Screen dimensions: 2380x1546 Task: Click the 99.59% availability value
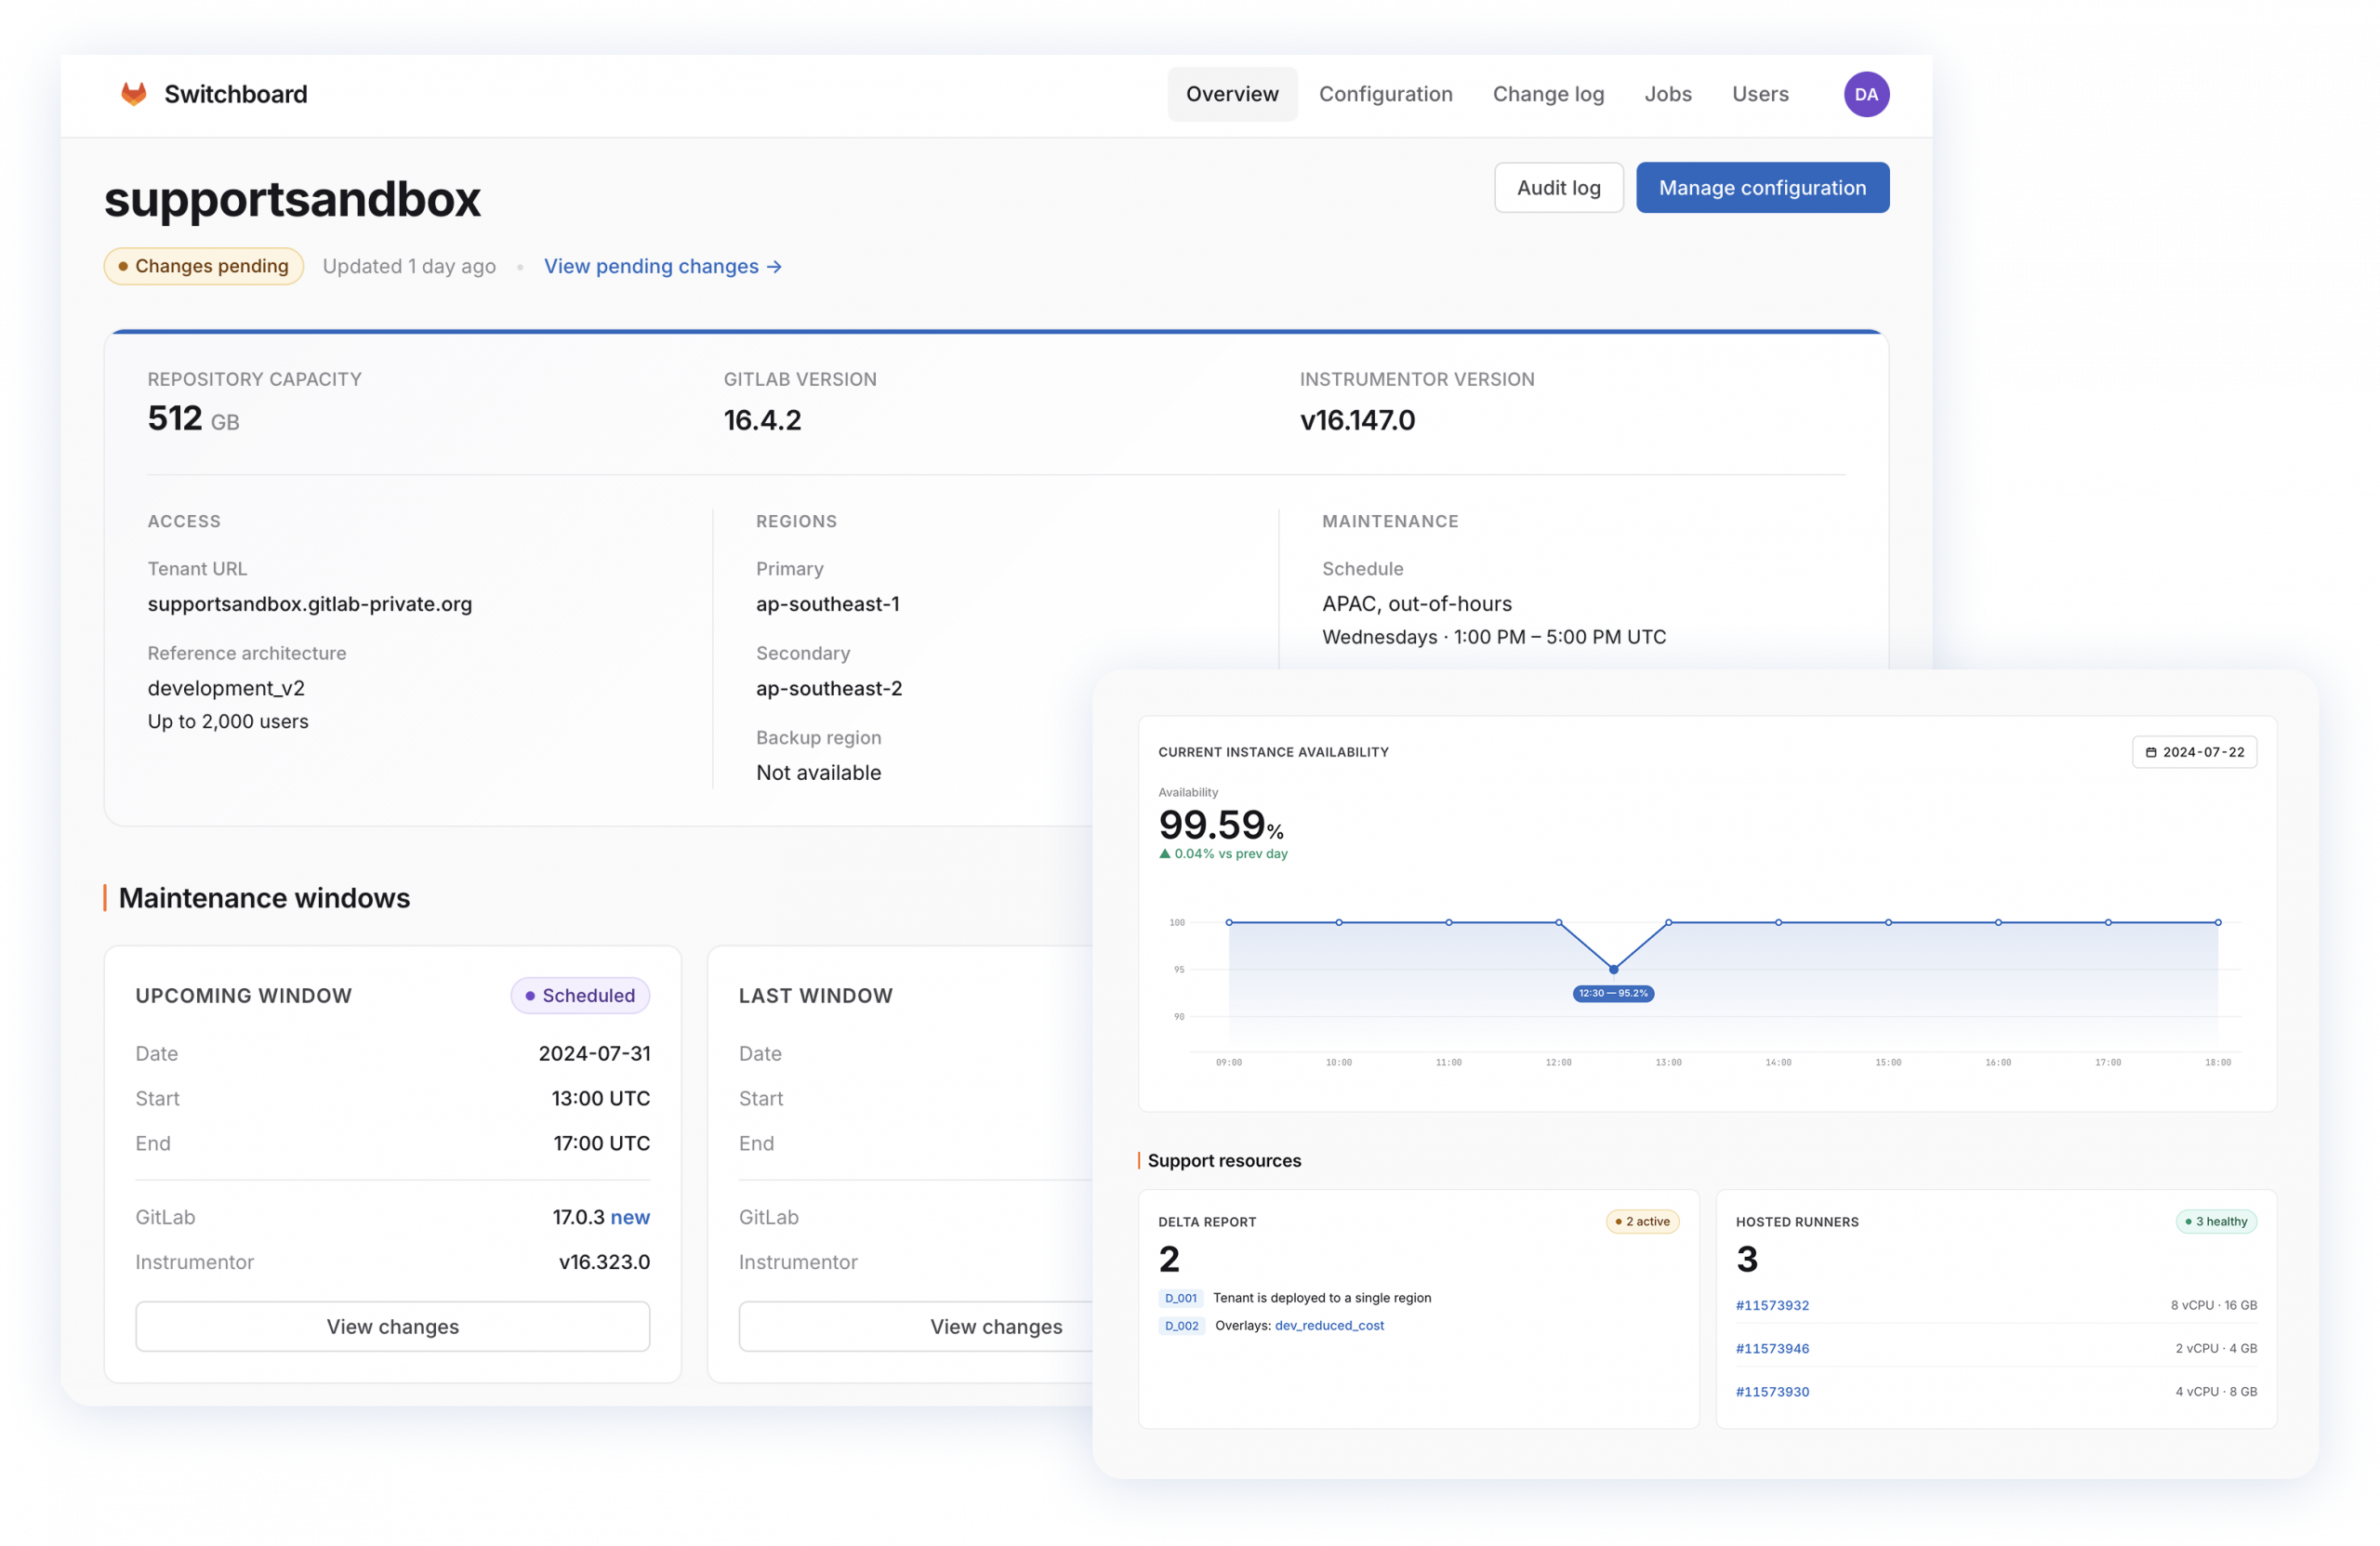pos(1221,825)
